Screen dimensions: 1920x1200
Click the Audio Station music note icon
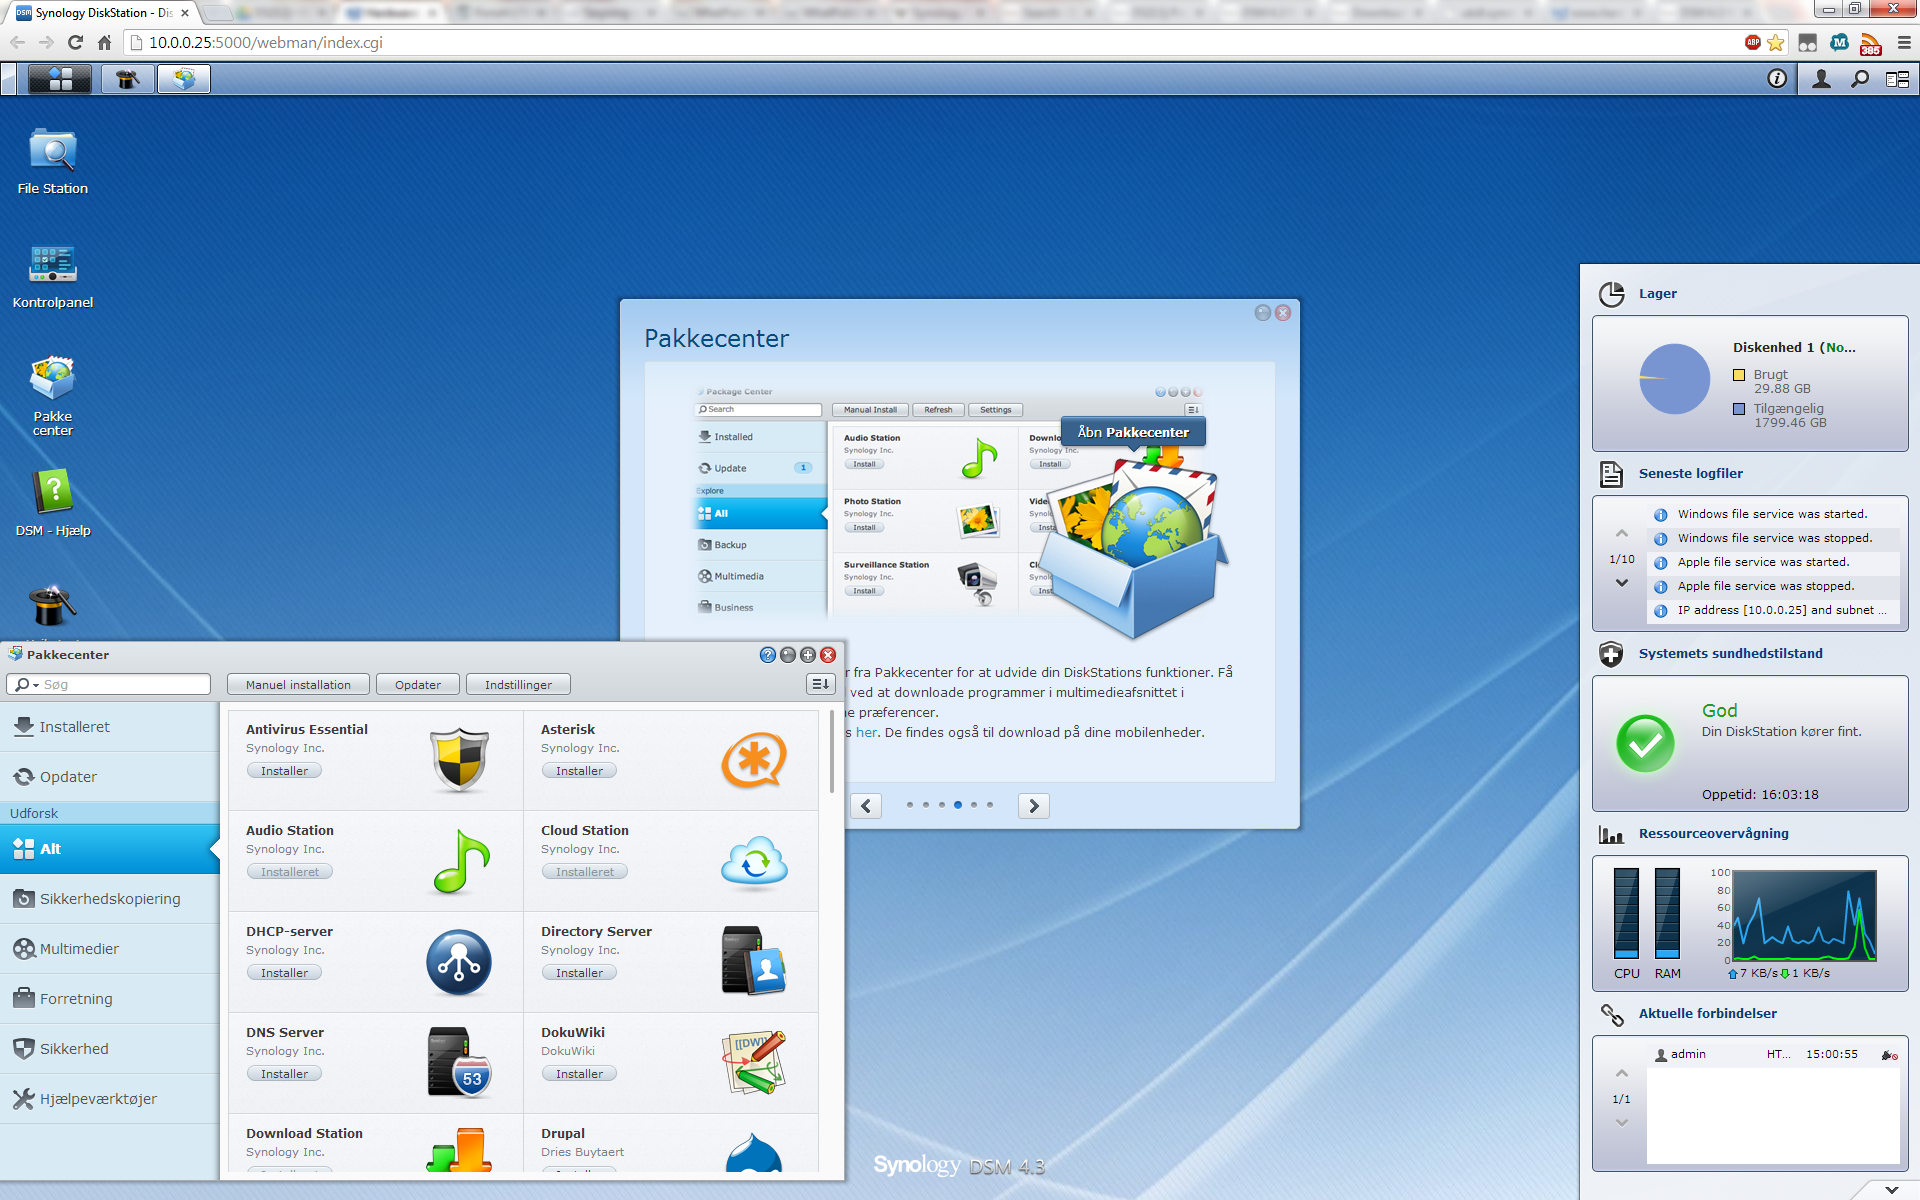(460, 861)
